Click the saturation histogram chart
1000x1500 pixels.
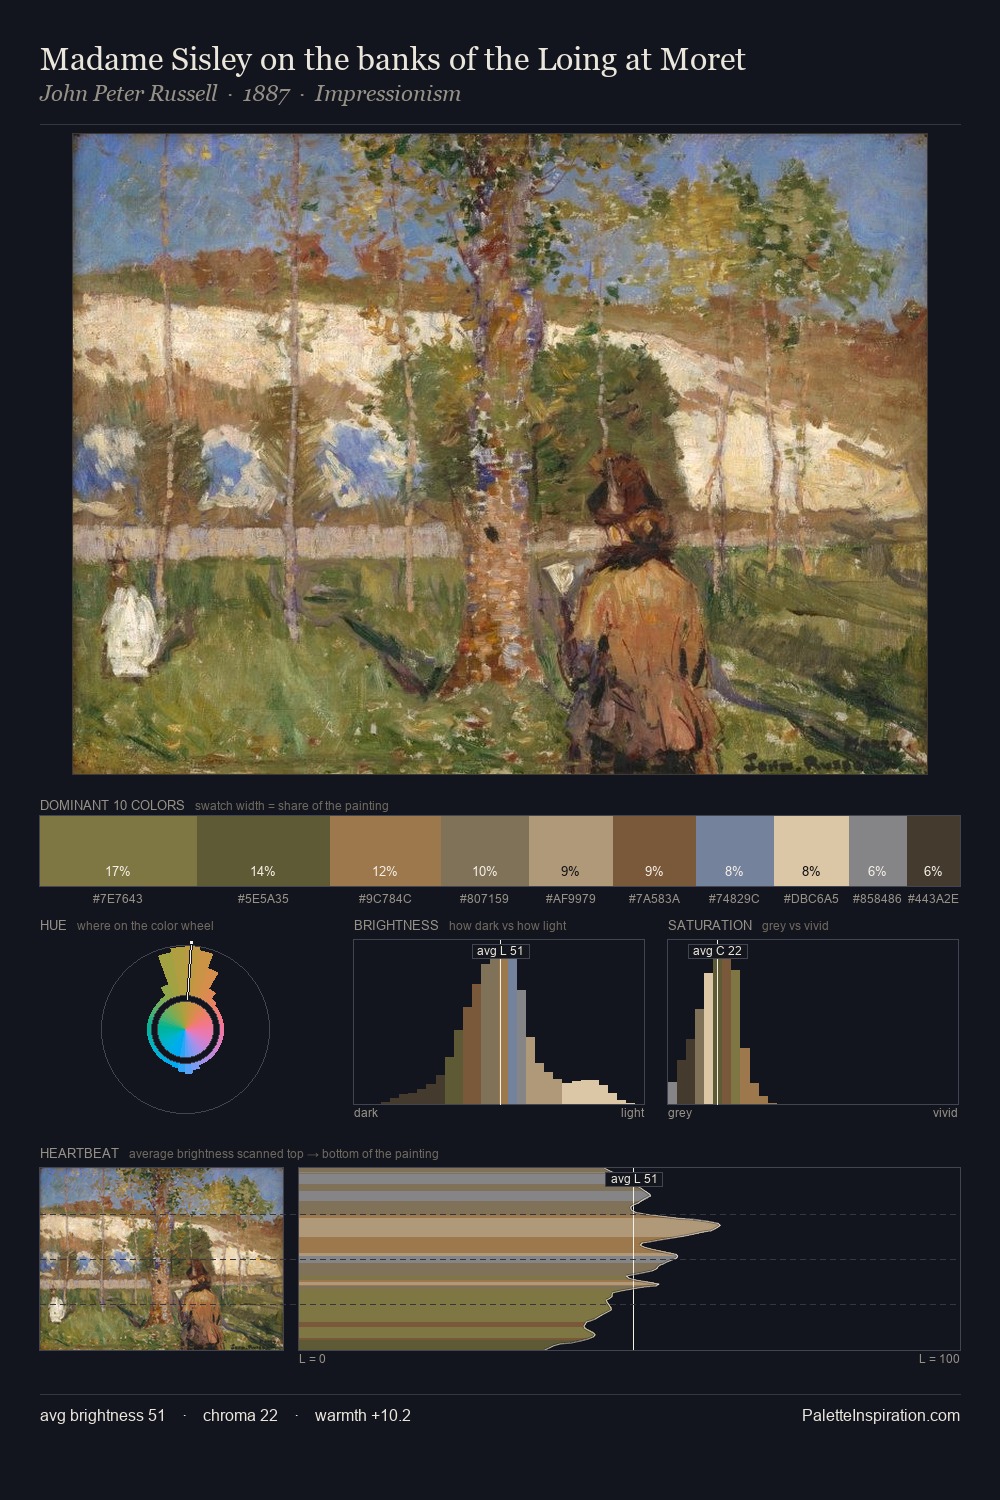(x=813, y=1022)
